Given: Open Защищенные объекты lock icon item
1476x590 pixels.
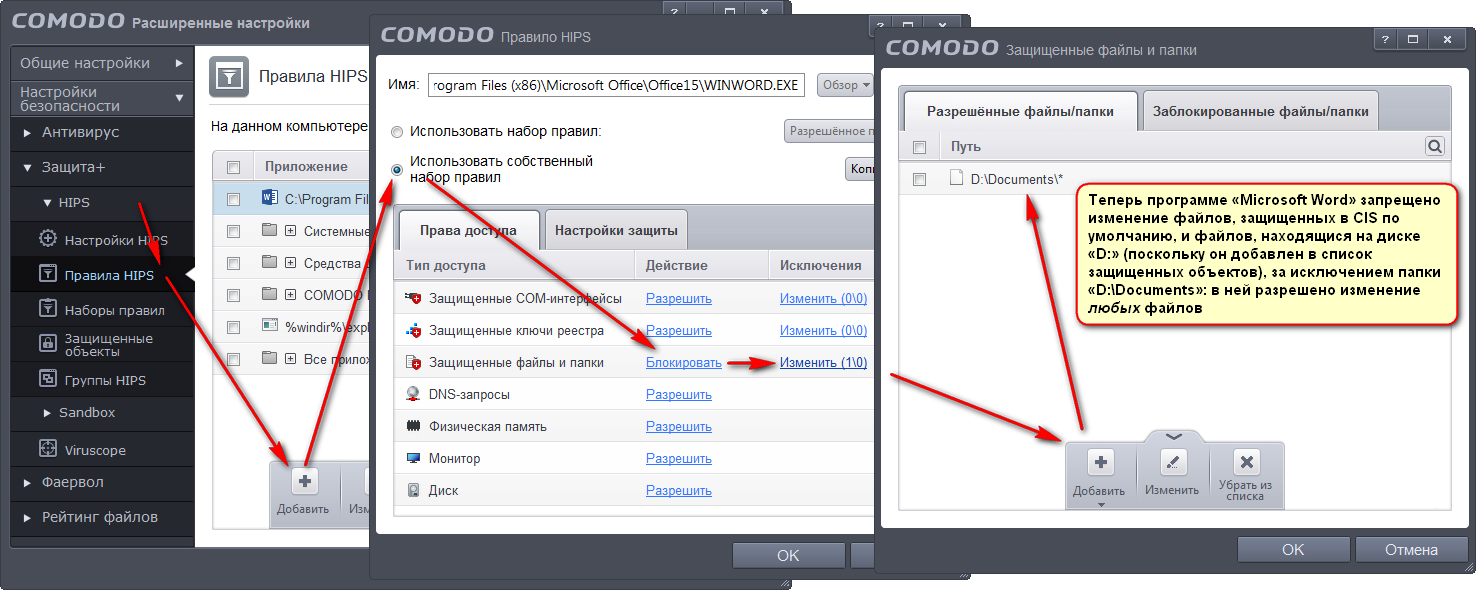Looking at the screenshot, I should 47,344.
